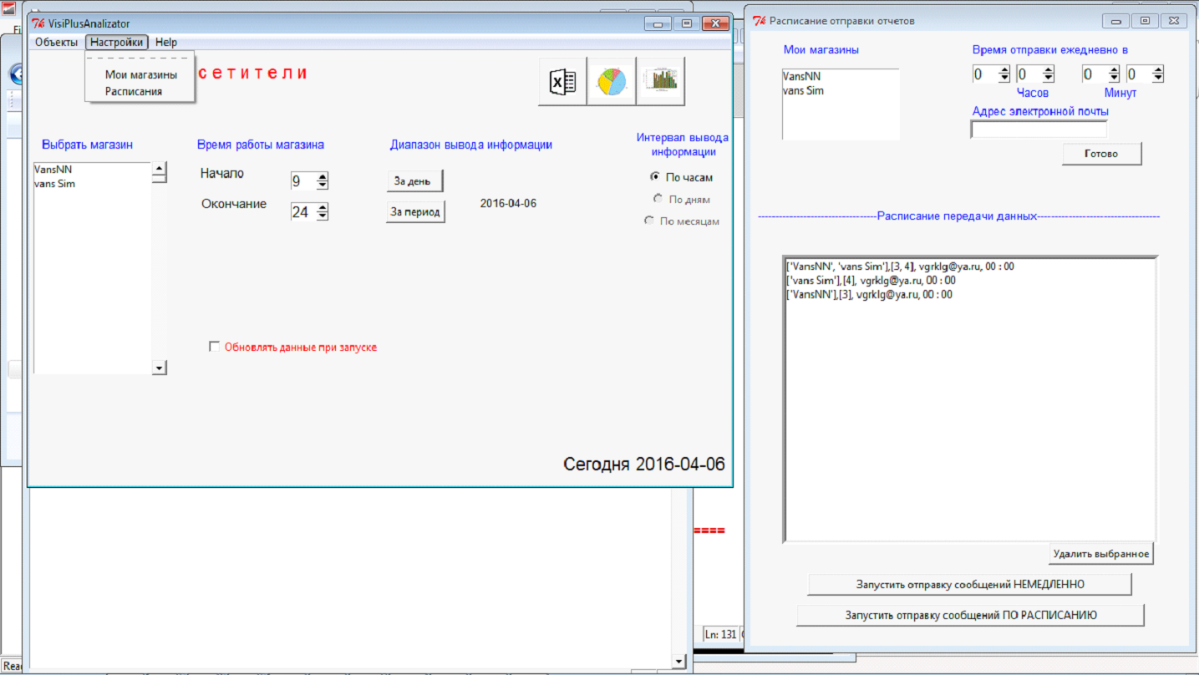Select the 'По часам' radio button
The width and height of the screenshot is (1199, 675).
tap(656, 177)
